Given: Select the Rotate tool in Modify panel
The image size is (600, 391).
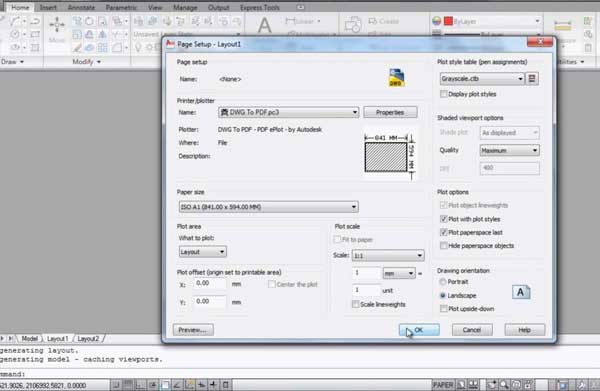Looking at the screenshot, I should click(89, 21).
